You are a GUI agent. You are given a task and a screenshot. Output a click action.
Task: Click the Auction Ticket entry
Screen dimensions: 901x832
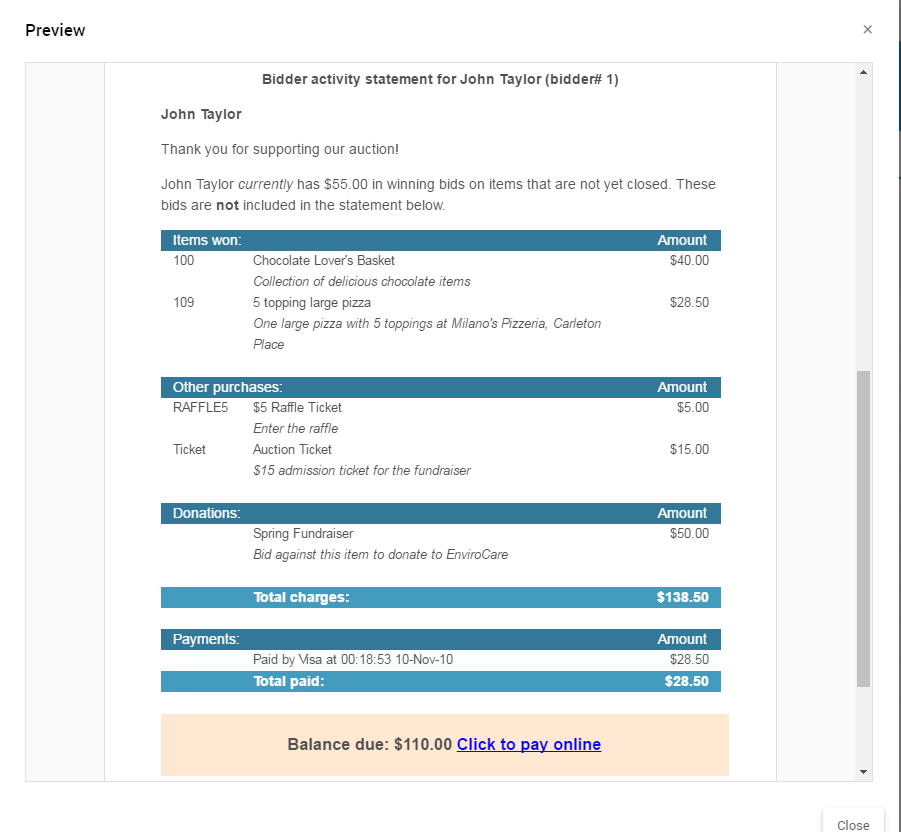pos(292,450)
